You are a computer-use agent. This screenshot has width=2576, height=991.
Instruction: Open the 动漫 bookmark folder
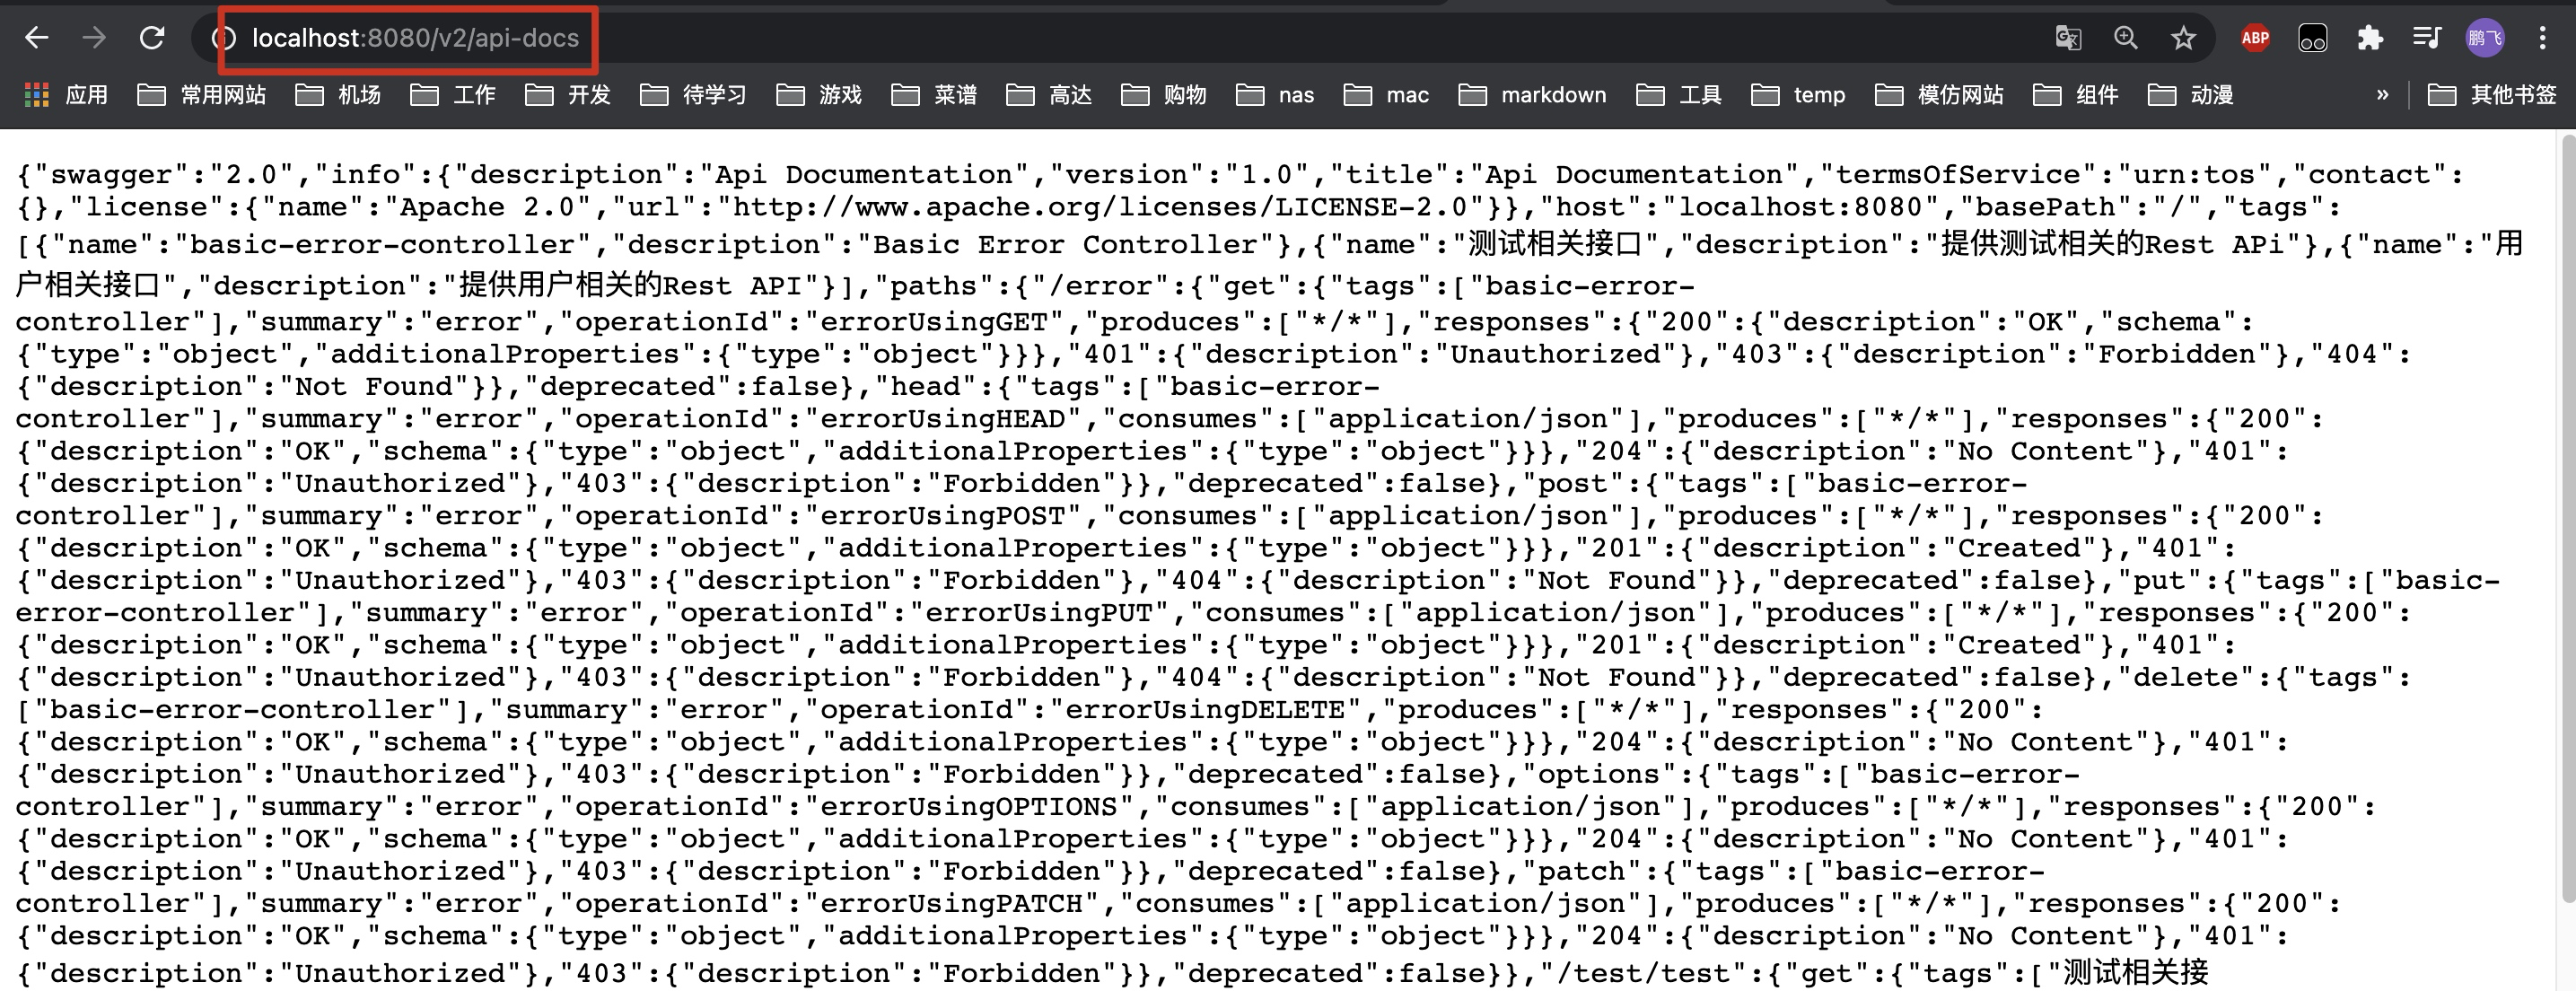pos(2191,95)
